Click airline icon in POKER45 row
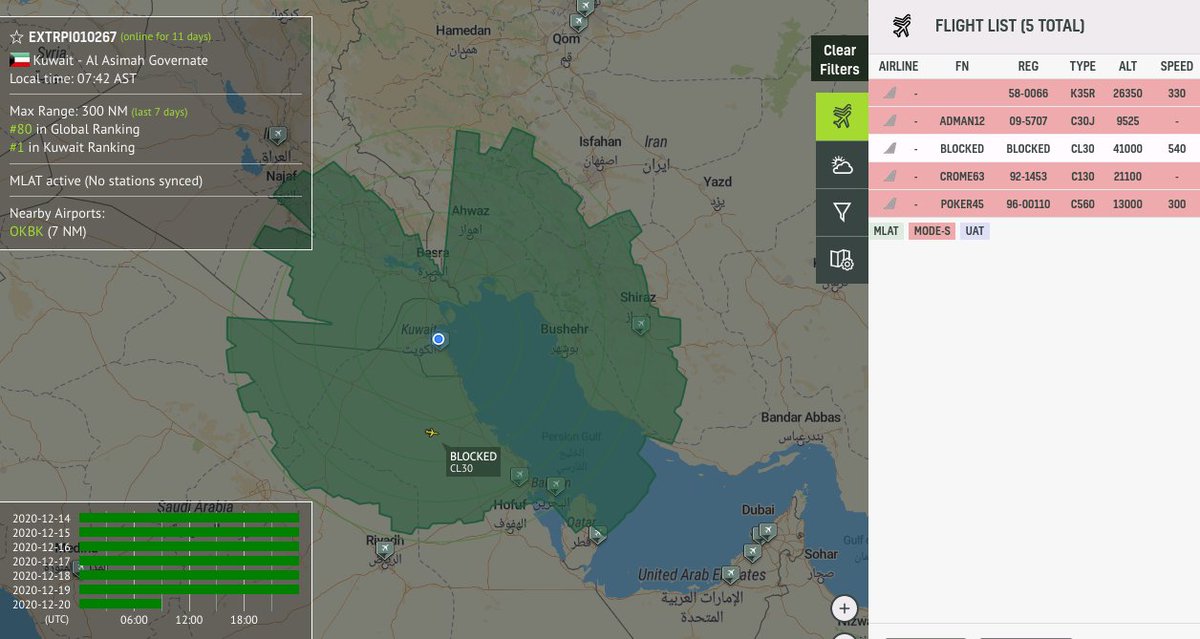The height and width of the screenshot is (639, 1200). (x=888, y=204)
